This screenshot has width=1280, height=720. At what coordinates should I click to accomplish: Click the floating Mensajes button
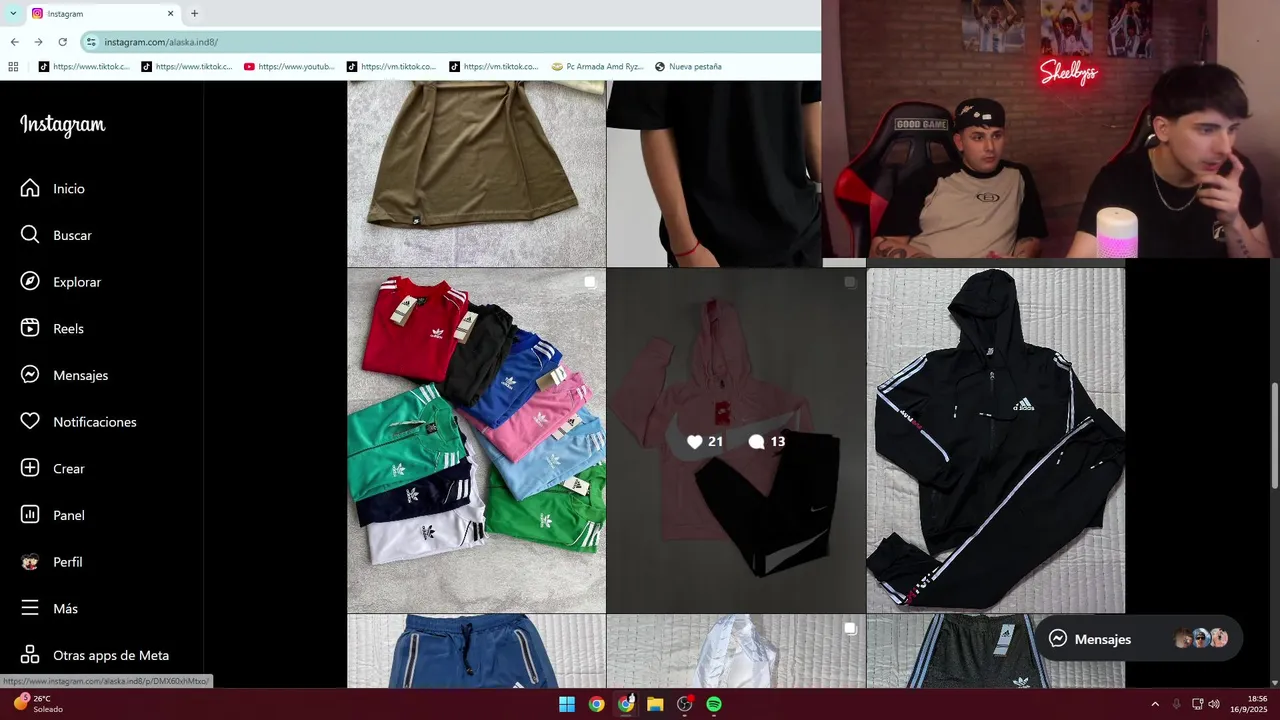(x=1138, y=639)
